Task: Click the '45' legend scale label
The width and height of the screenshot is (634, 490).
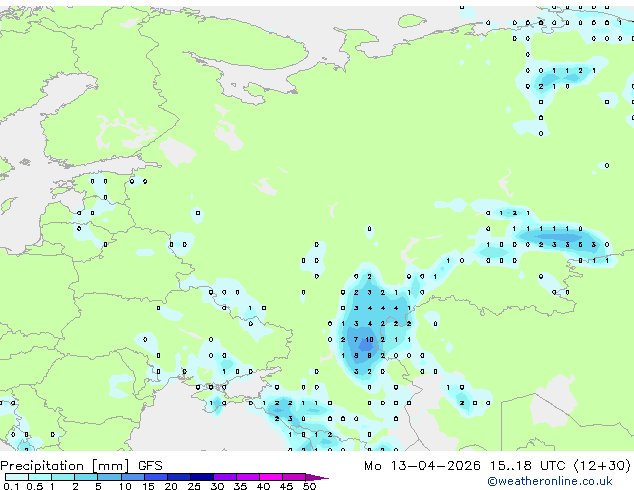Action: (x=286, y=486)
